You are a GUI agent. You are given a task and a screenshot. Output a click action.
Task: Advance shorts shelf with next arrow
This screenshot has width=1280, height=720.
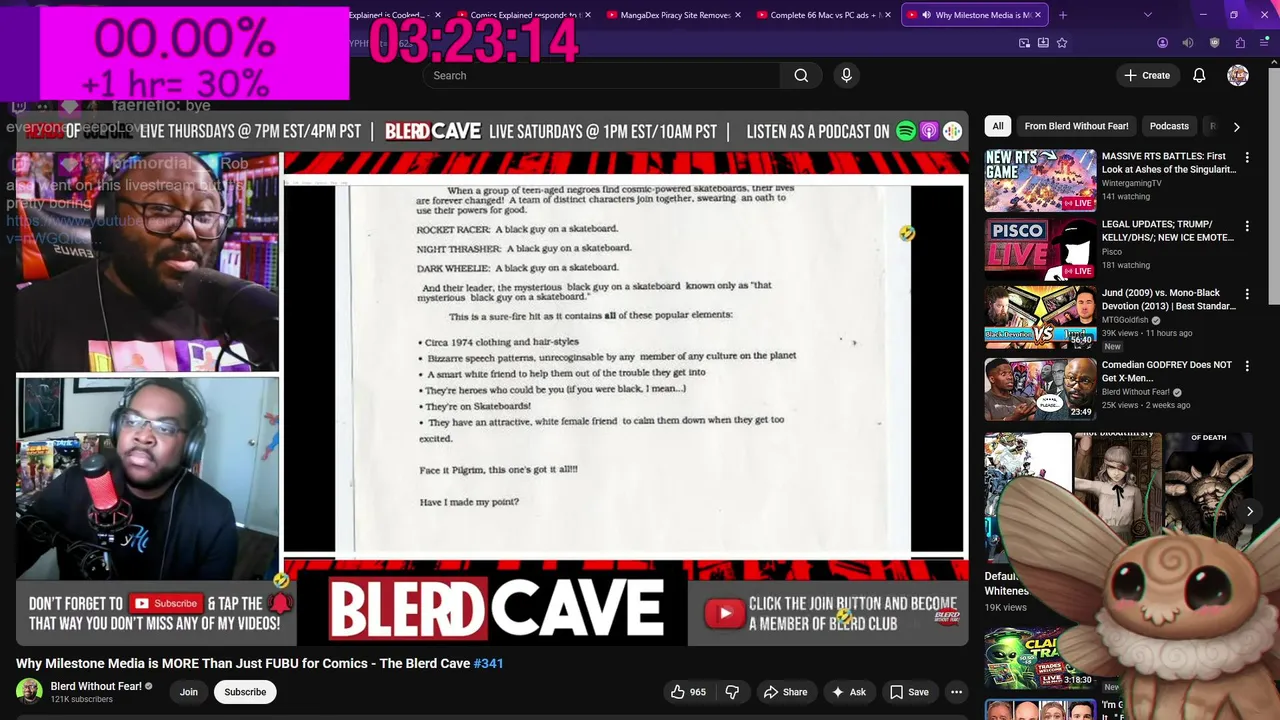[1249, 511]
